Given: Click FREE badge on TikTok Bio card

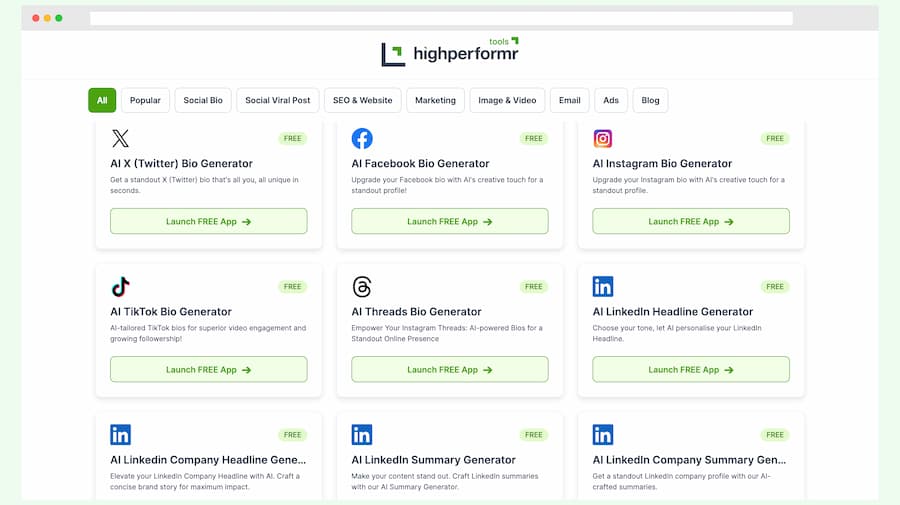Looking at the screenshot, I should [293, 286].
